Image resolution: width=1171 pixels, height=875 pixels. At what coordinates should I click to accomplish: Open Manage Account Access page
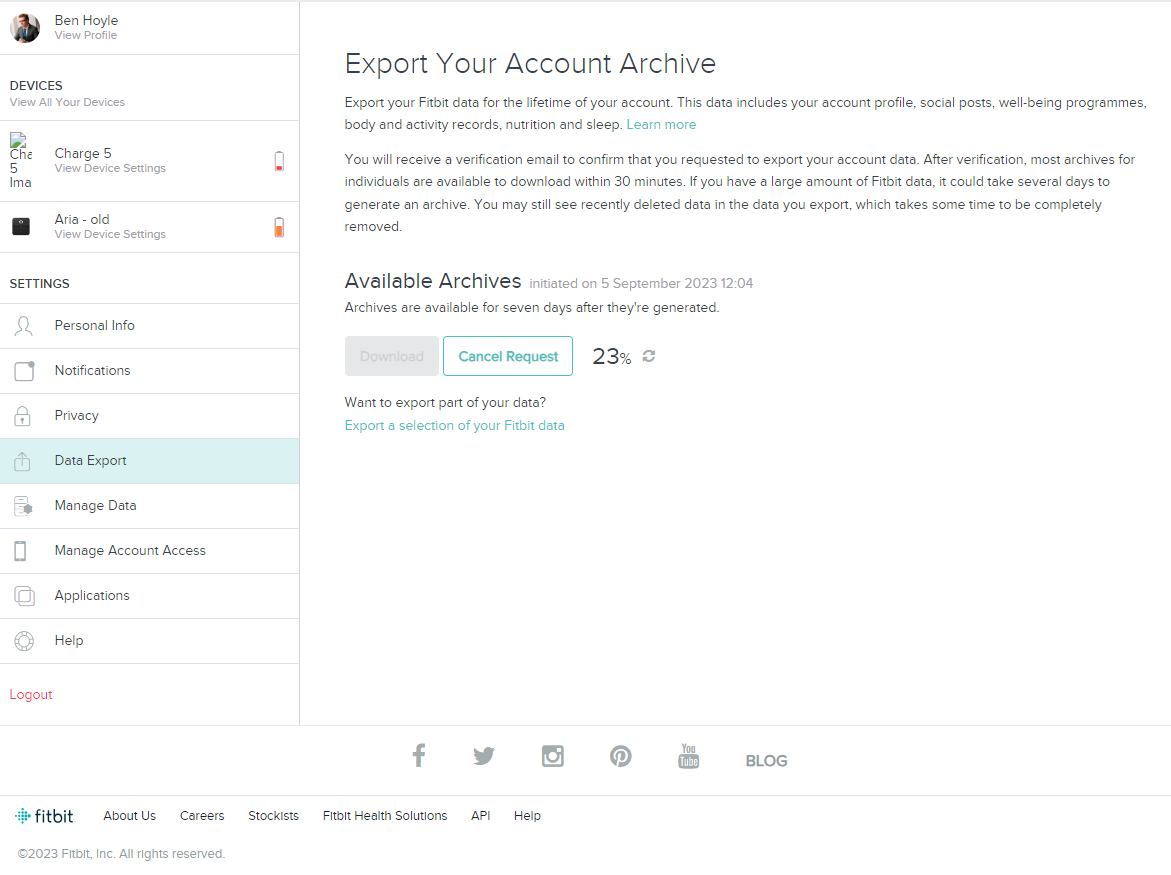[x=130, y=551]
